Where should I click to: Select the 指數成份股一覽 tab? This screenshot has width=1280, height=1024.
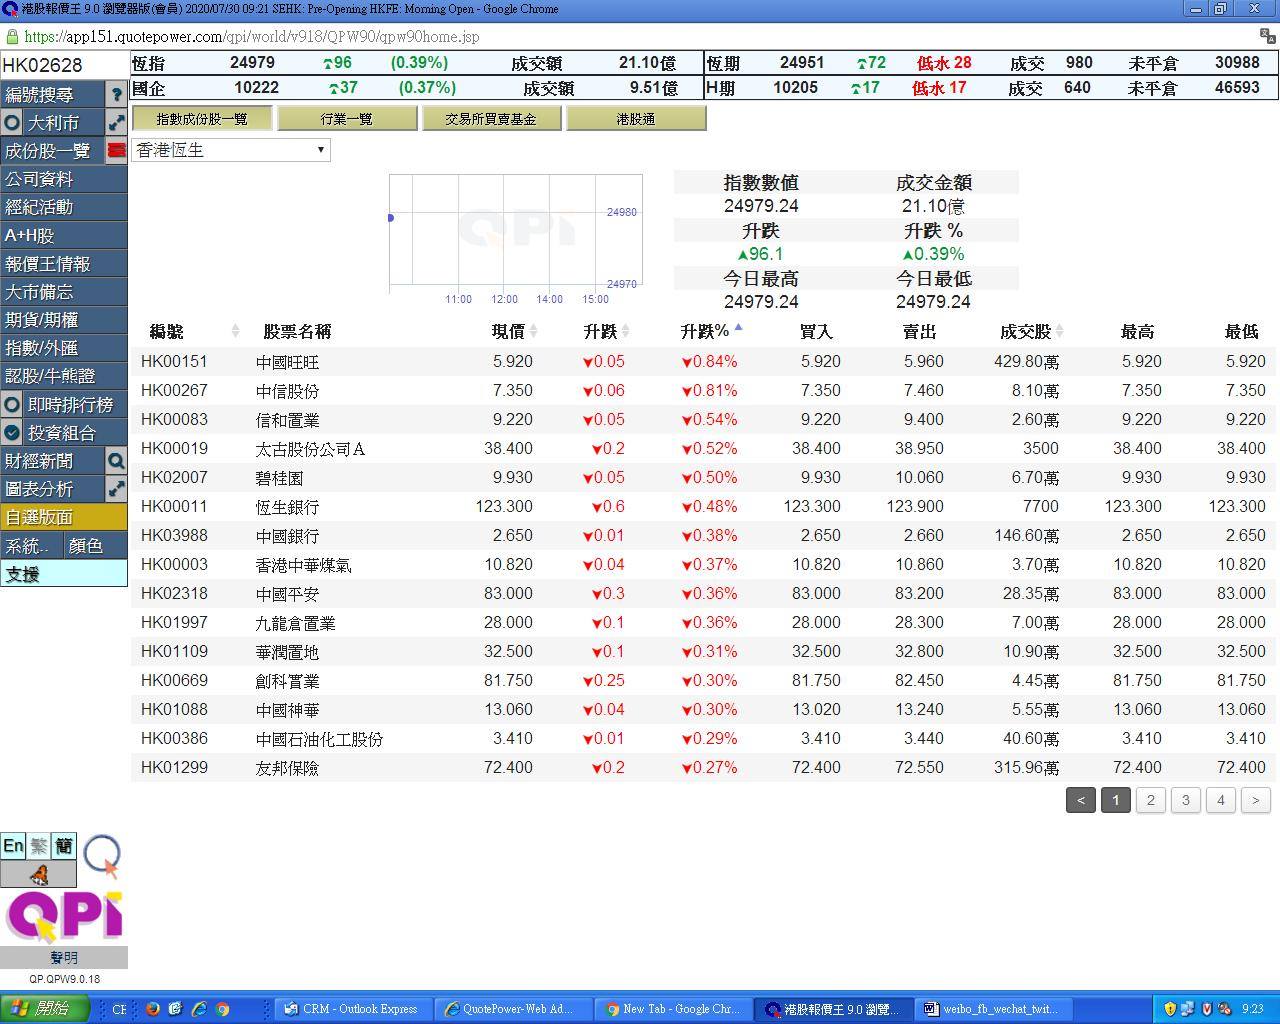click(202, 118)
